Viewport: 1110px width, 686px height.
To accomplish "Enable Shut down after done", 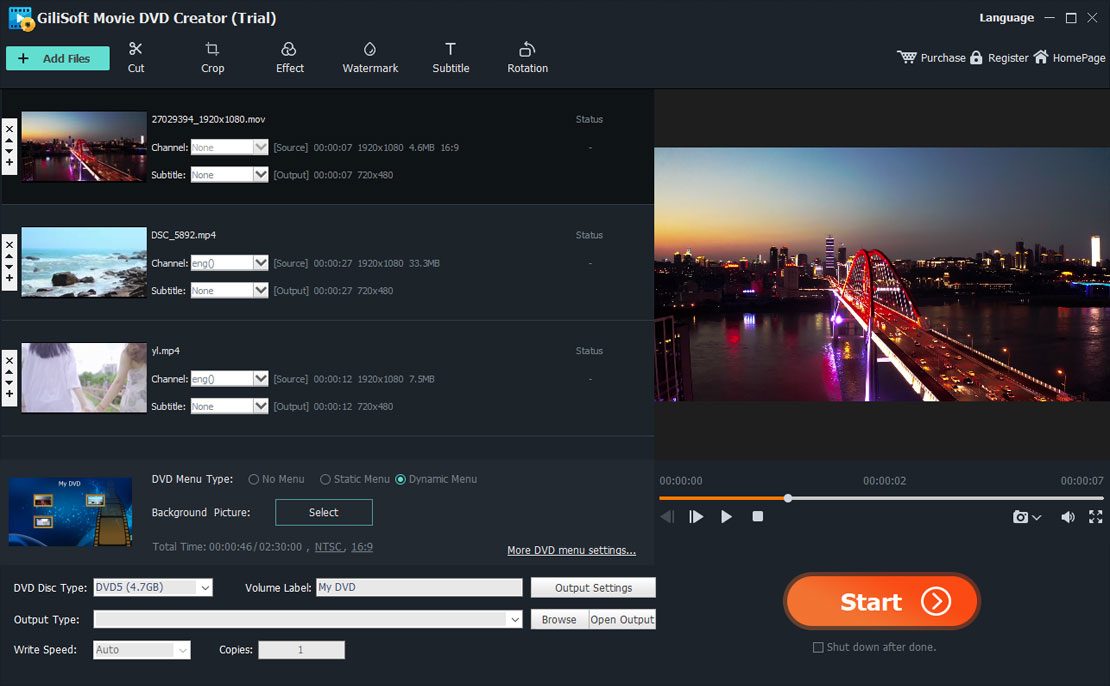I will click(816, 647).
